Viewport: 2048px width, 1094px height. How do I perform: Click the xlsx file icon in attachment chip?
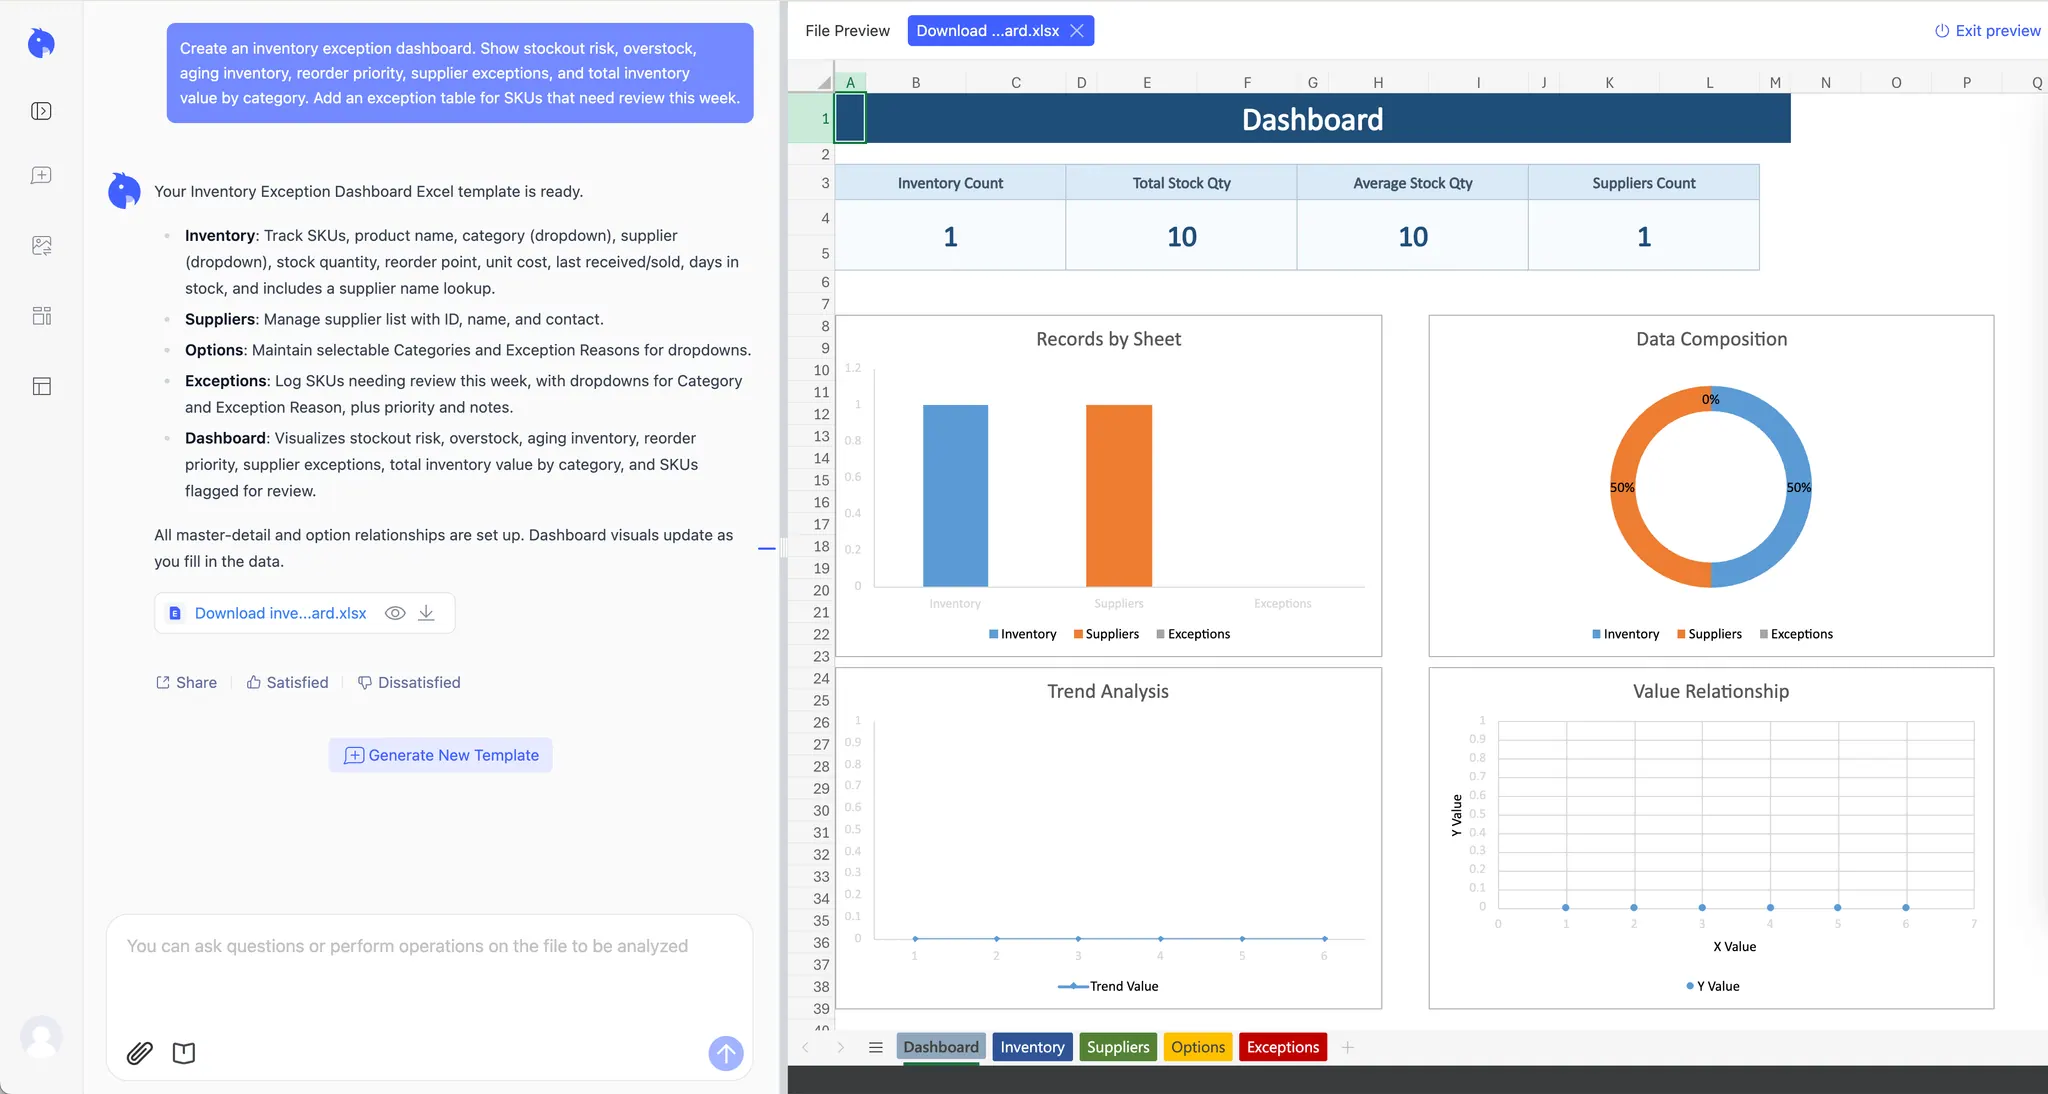point(175,613)
